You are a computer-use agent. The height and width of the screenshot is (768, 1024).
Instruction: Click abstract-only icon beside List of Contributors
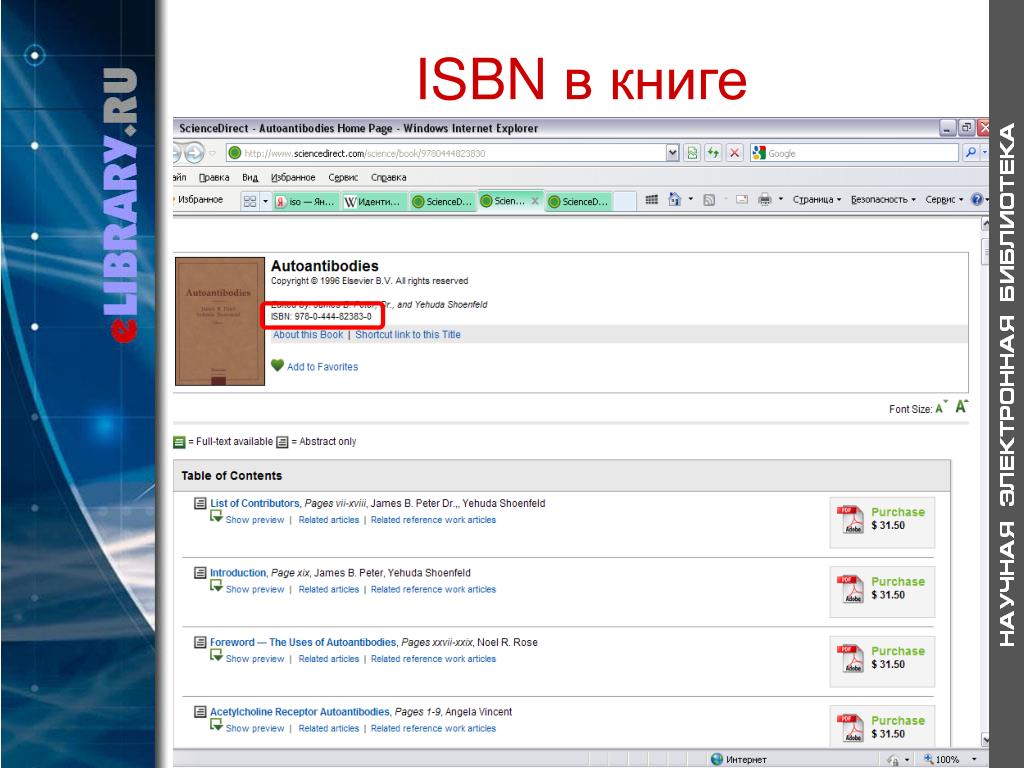tap(200, 504)
